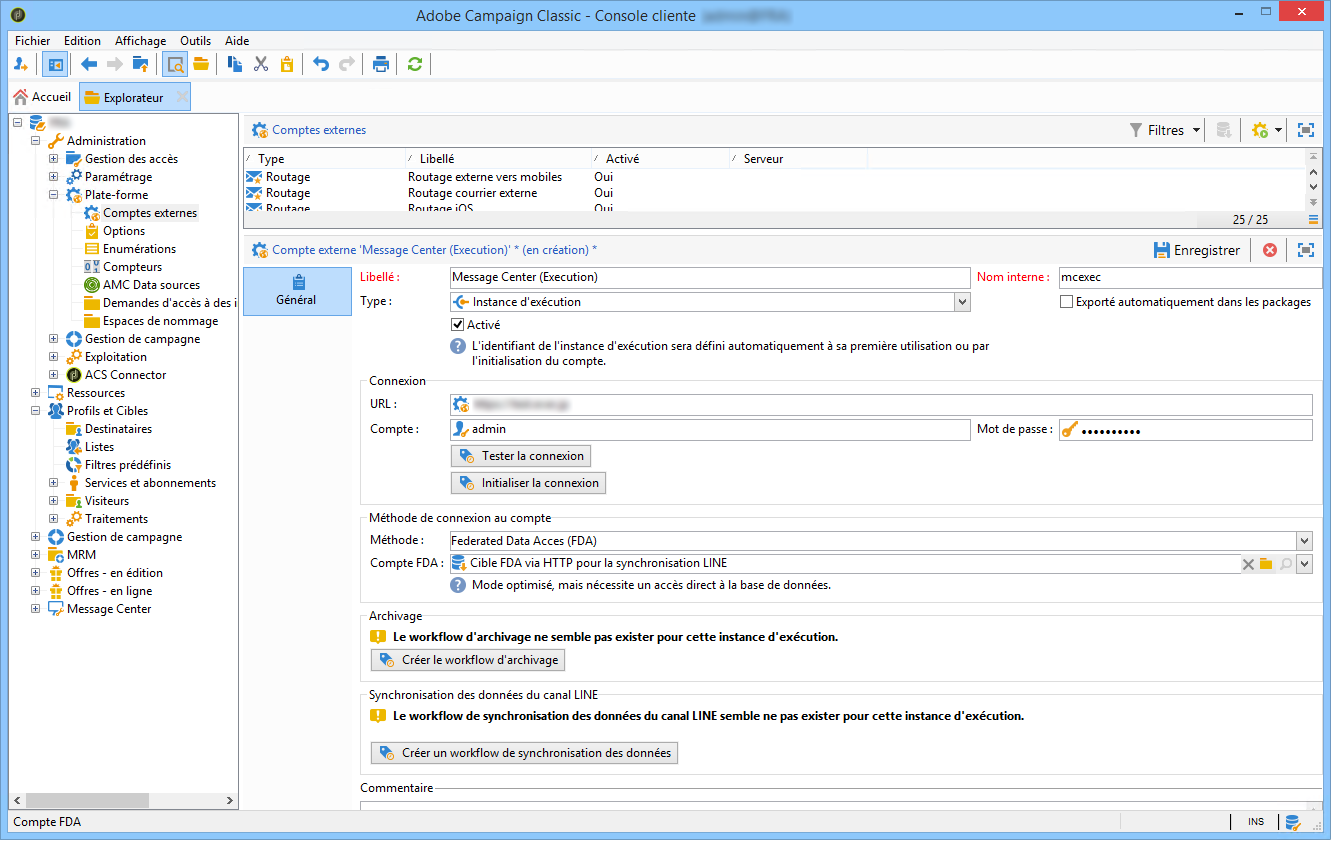Select Options in the tree
The image size is (1338, 847).
click(x=124, y=231)
